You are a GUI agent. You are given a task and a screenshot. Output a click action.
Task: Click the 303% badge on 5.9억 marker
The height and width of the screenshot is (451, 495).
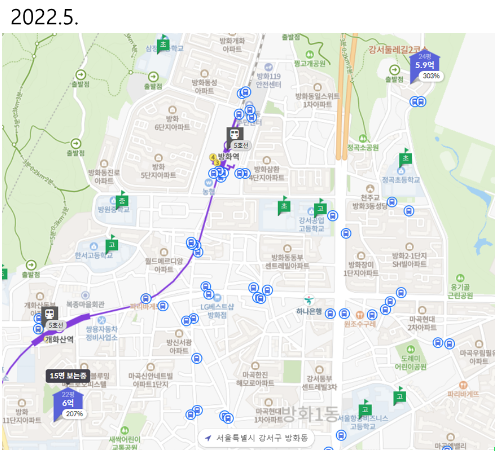pos(431,76)
